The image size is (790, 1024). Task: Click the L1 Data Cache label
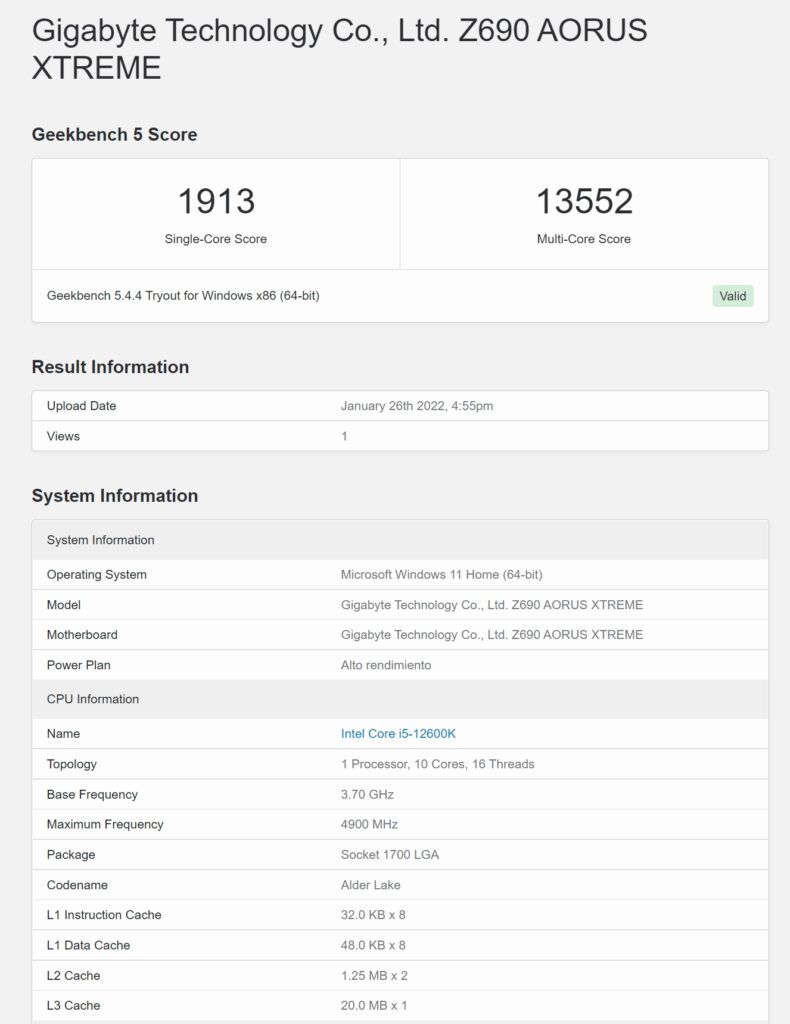(88, 945)
